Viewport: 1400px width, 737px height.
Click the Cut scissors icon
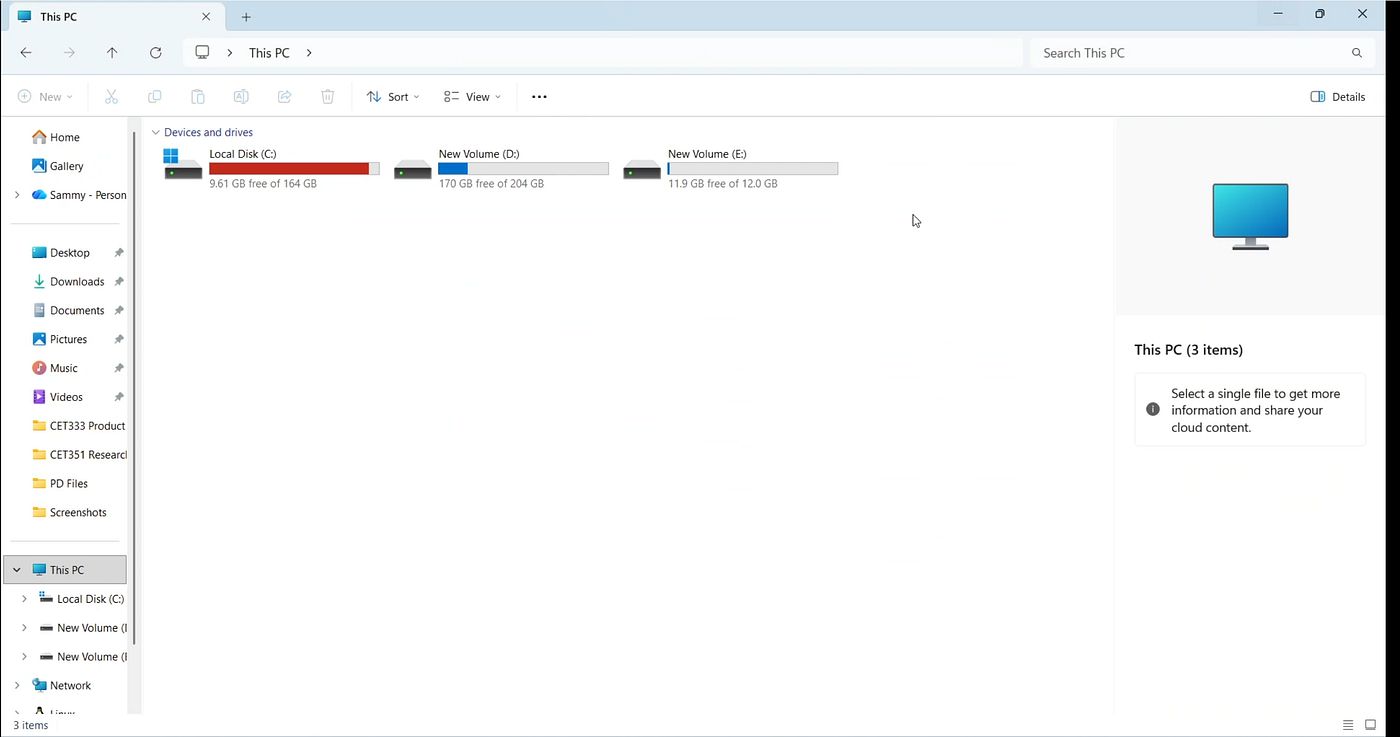tap(111, 97)
